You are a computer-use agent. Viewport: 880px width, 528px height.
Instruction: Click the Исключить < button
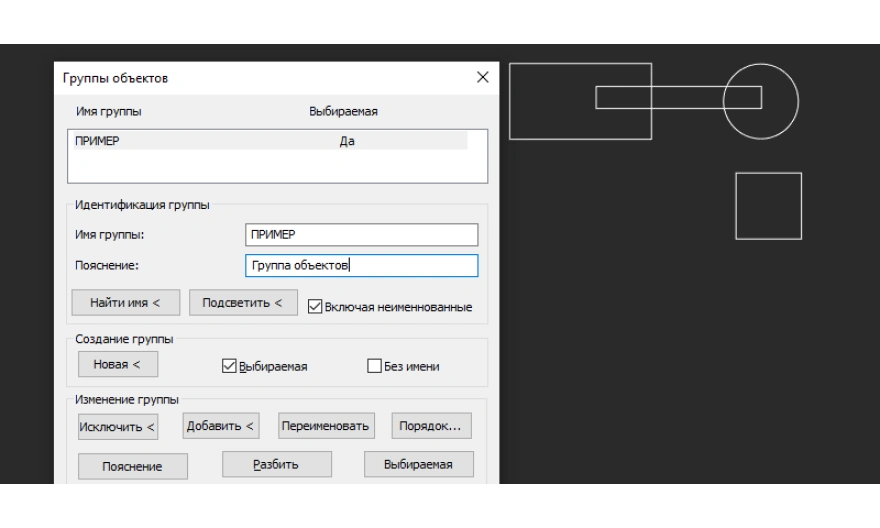118,428
